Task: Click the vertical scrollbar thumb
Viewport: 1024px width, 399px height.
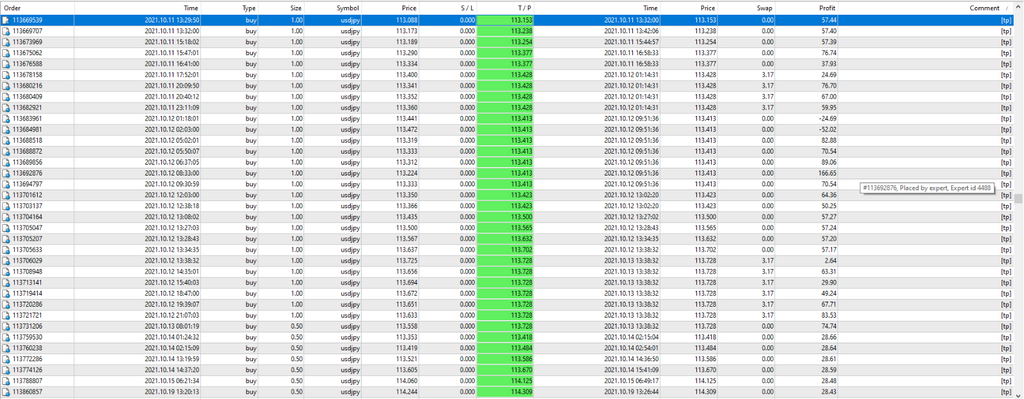Action: 1018,198
